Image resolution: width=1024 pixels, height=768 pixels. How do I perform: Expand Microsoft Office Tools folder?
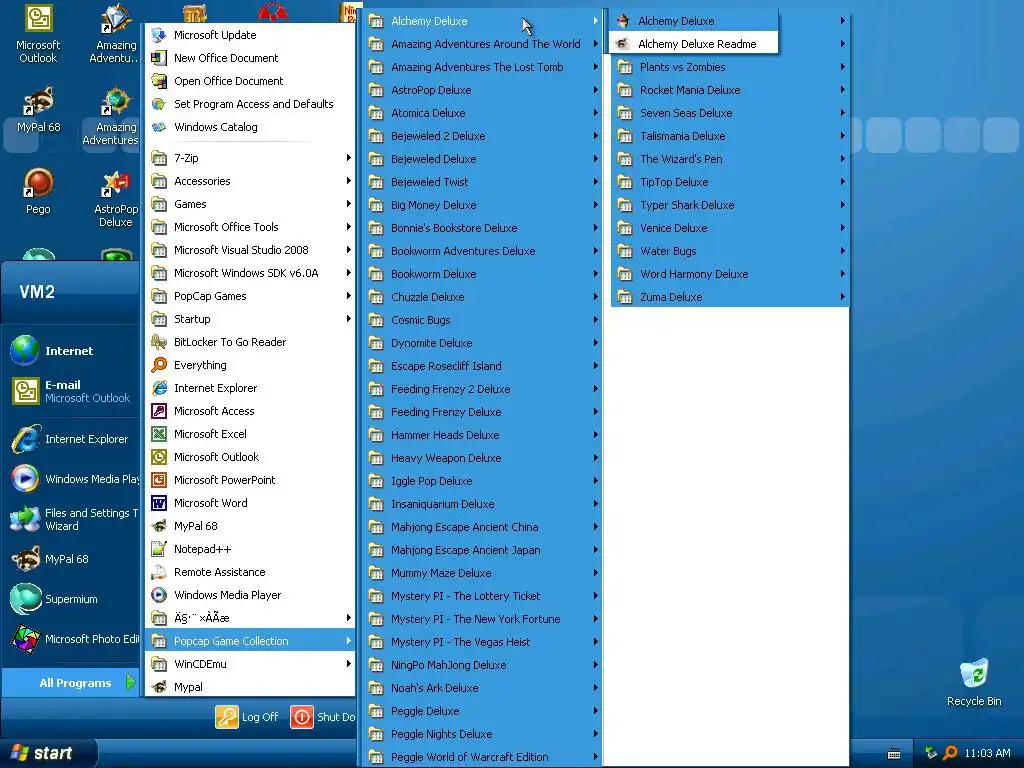[249, 227]
